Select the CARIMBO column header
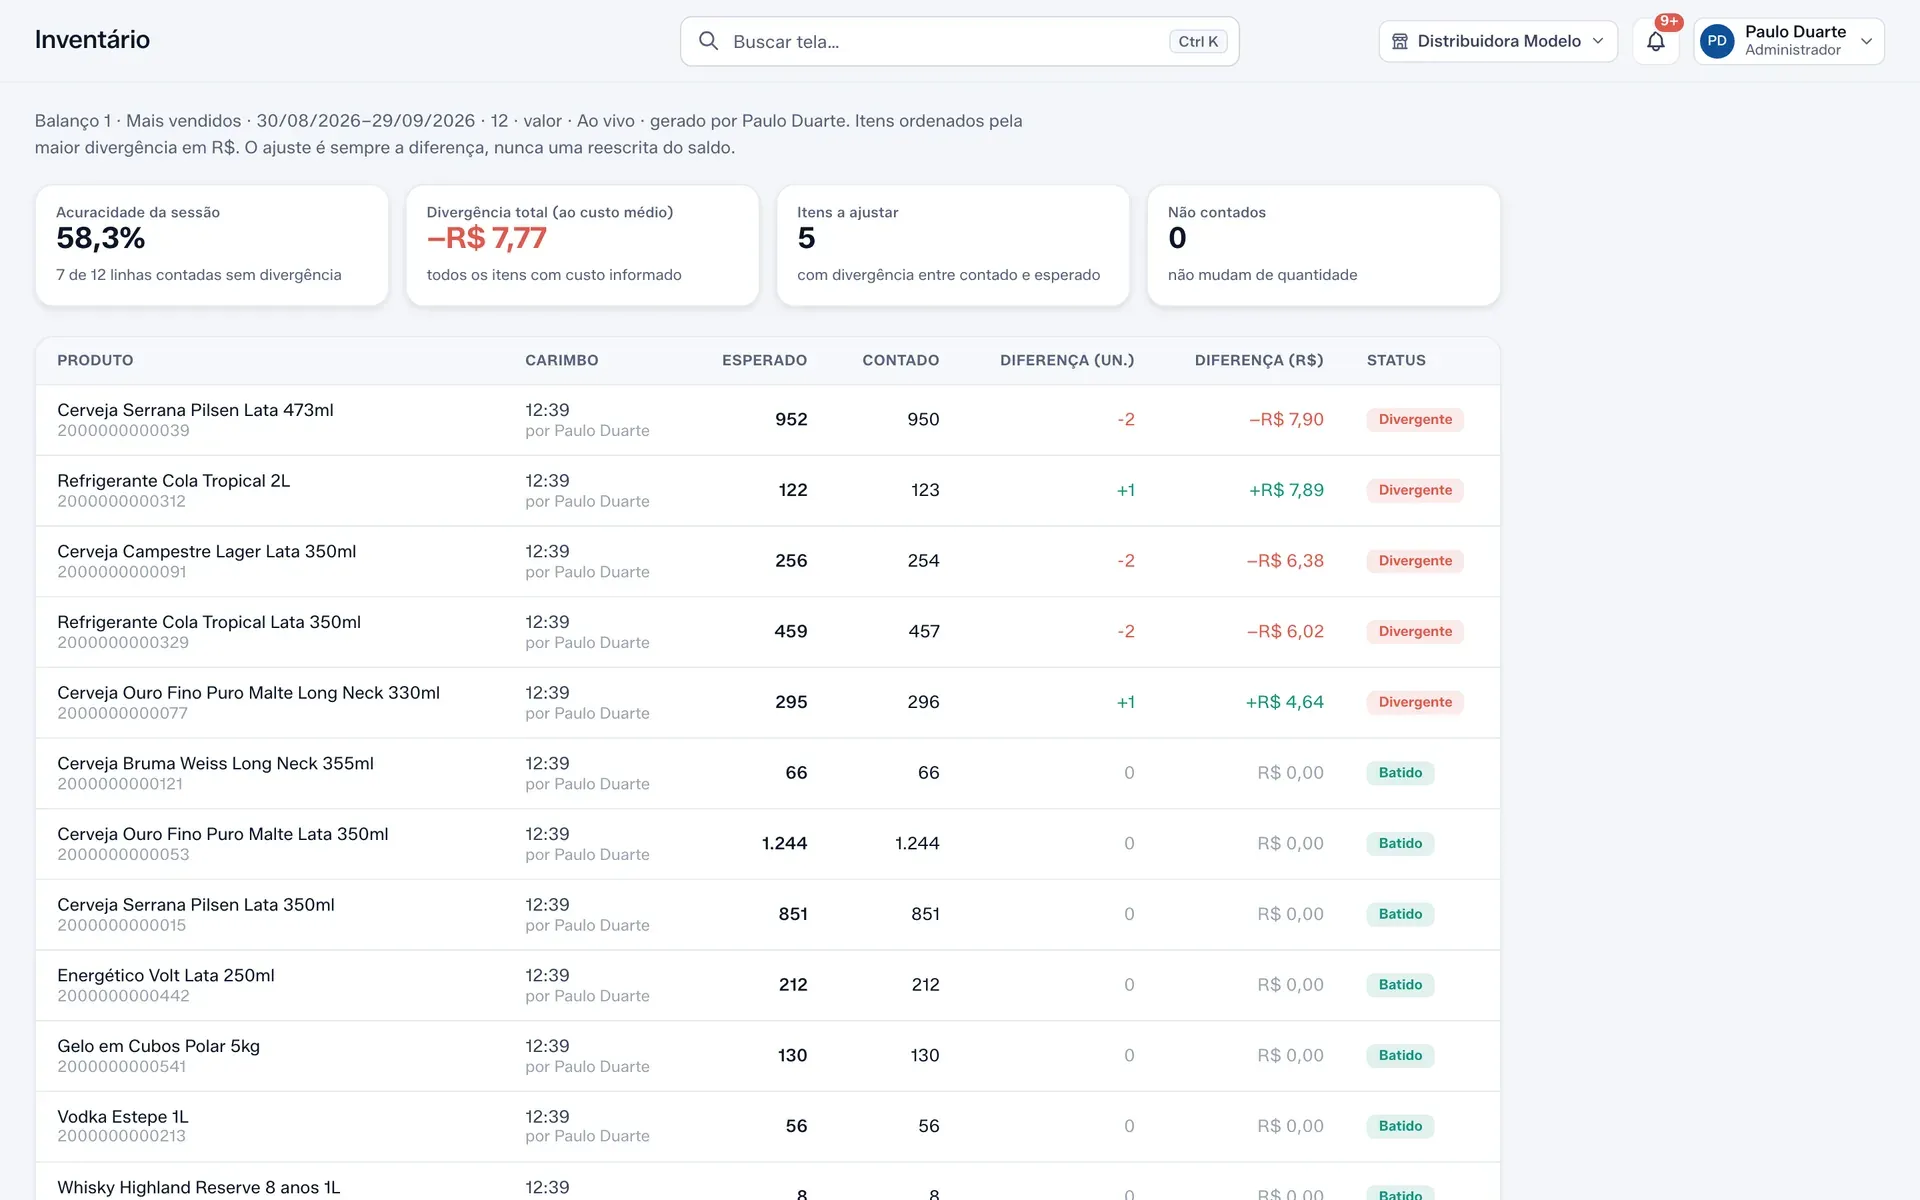 point(562,360)
